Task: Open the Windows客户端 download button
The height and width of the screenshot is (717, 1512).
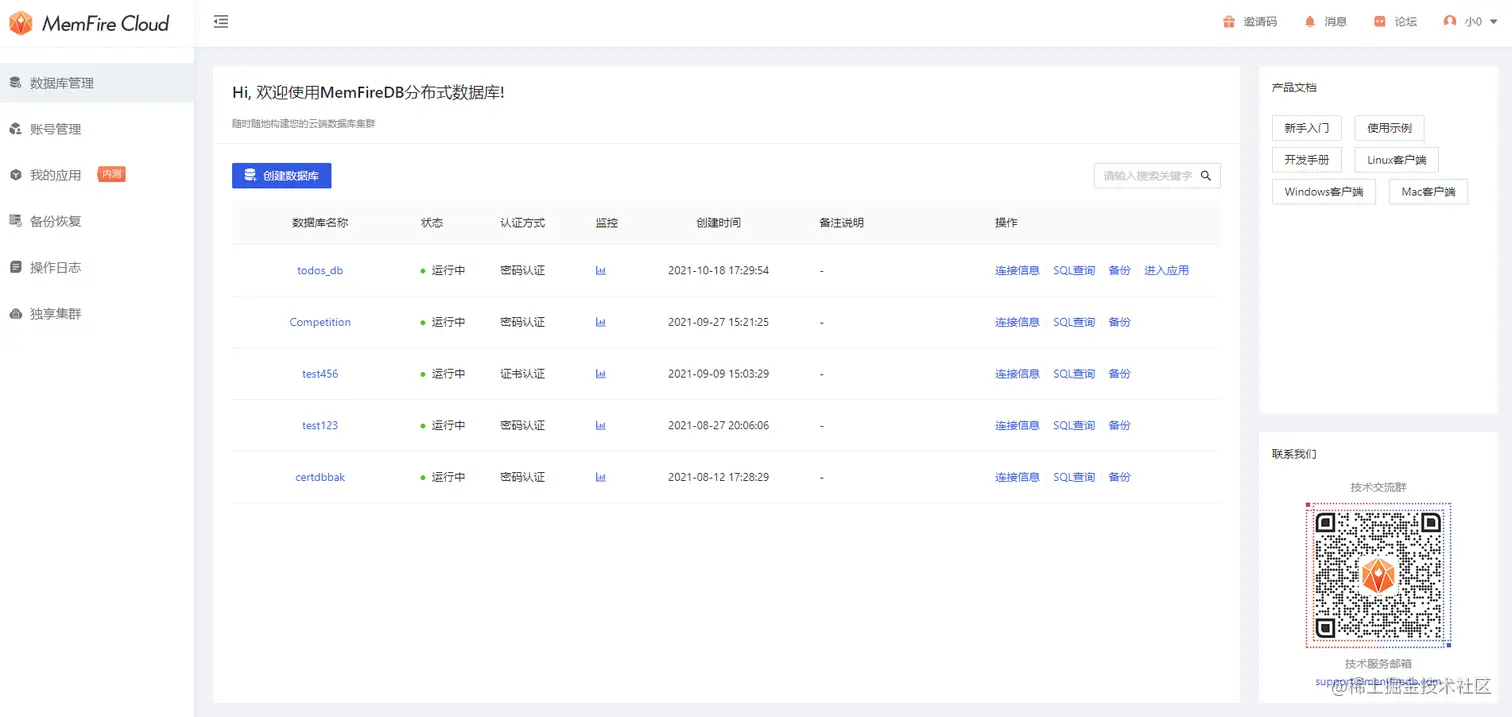Action: (1323, 192)
